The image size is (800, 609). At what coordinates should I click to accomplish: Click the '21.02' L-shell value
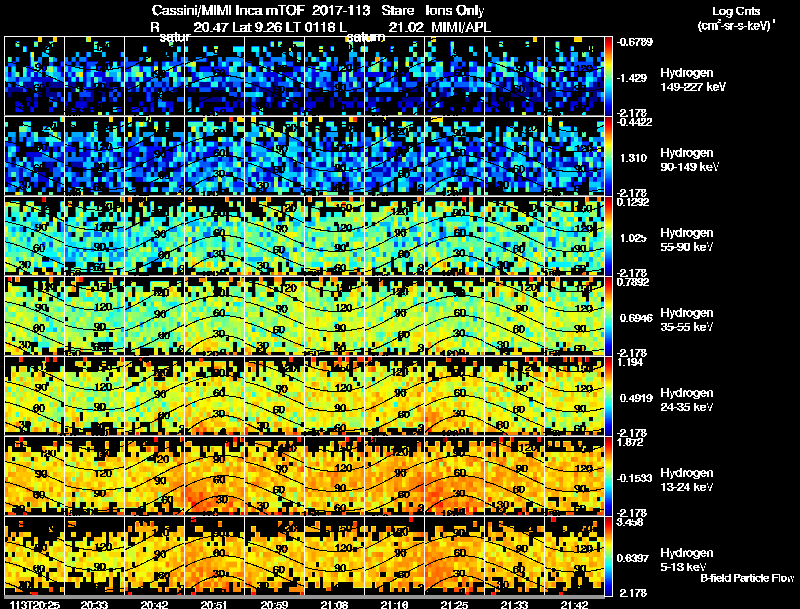point(406,27)
